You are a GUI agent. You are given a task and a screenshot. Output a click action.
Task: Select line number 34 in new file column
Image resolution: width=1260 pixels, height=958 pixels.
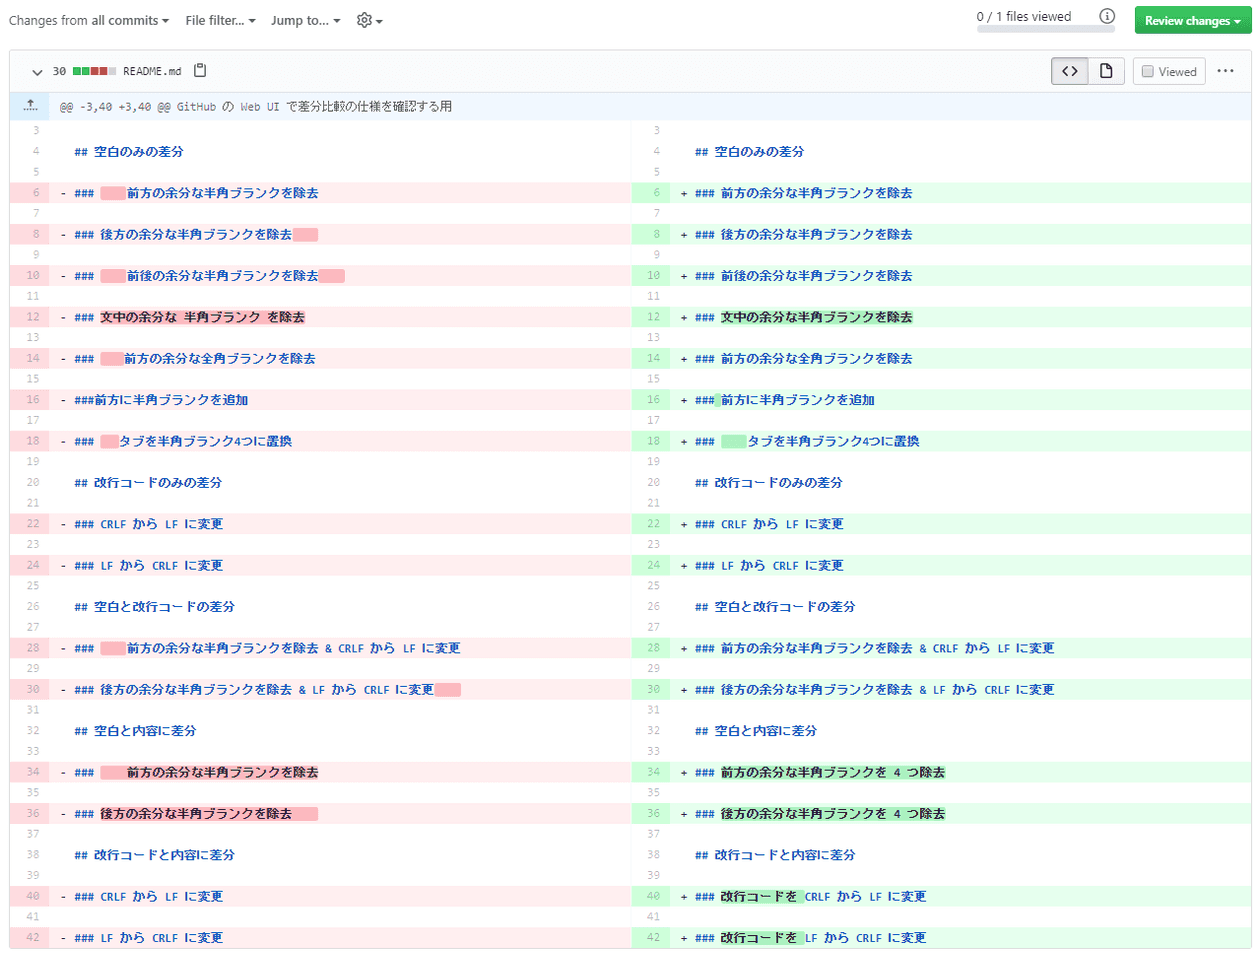tap(654, 772)
